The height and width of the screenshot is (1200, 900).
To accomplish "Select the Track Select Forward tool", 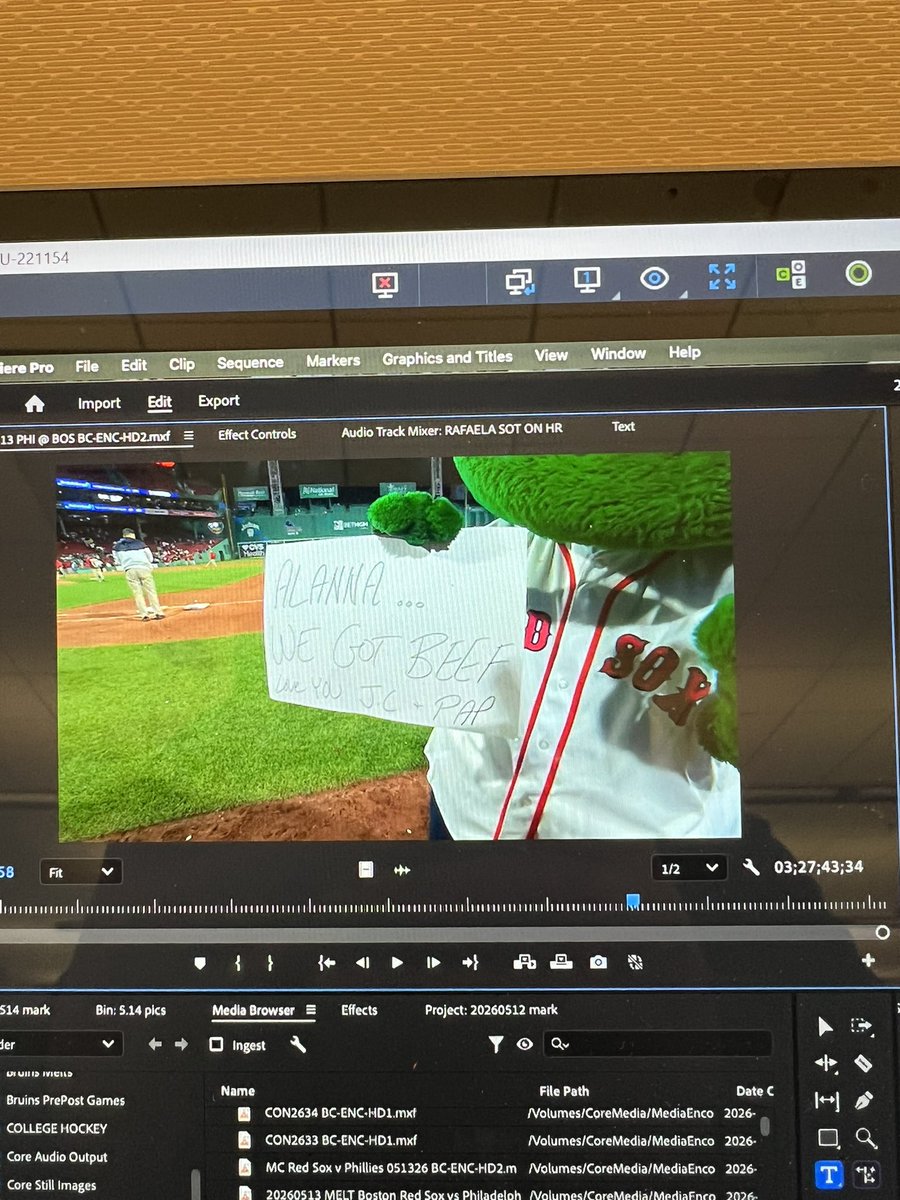I will click(x=862, y=1025).
